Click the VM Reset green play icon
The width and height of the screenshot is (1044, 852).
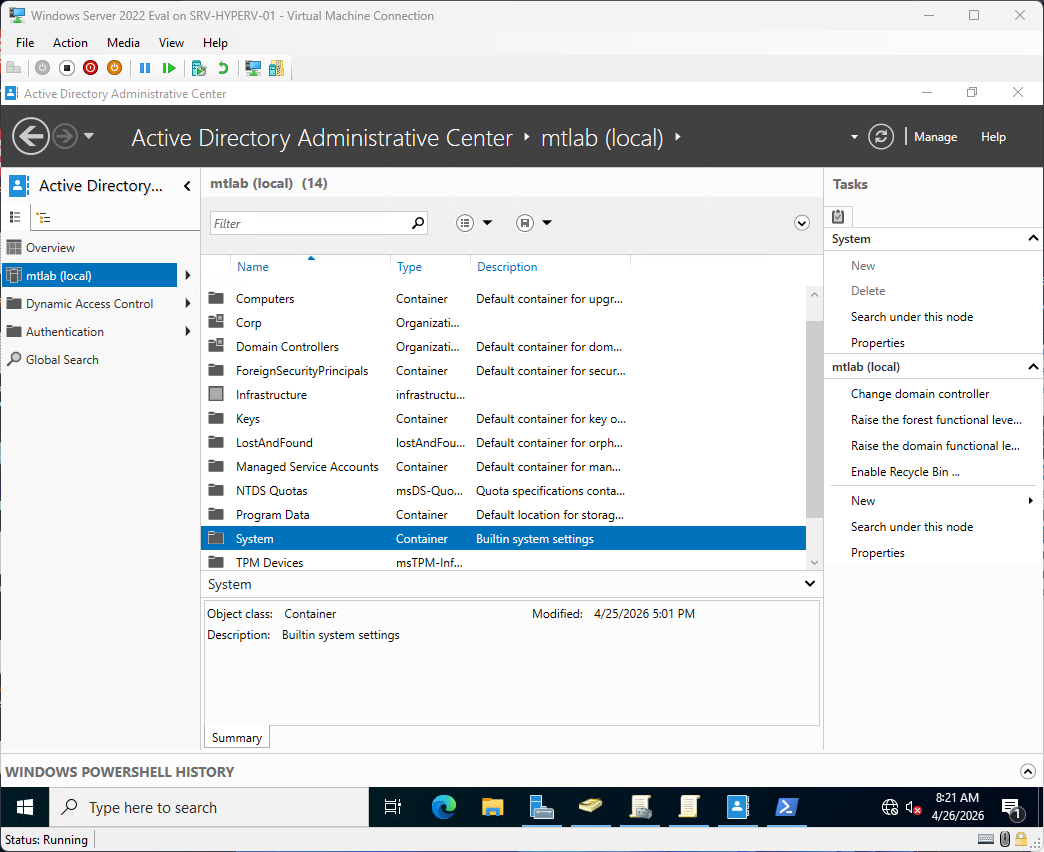click(x=168, y=68)
